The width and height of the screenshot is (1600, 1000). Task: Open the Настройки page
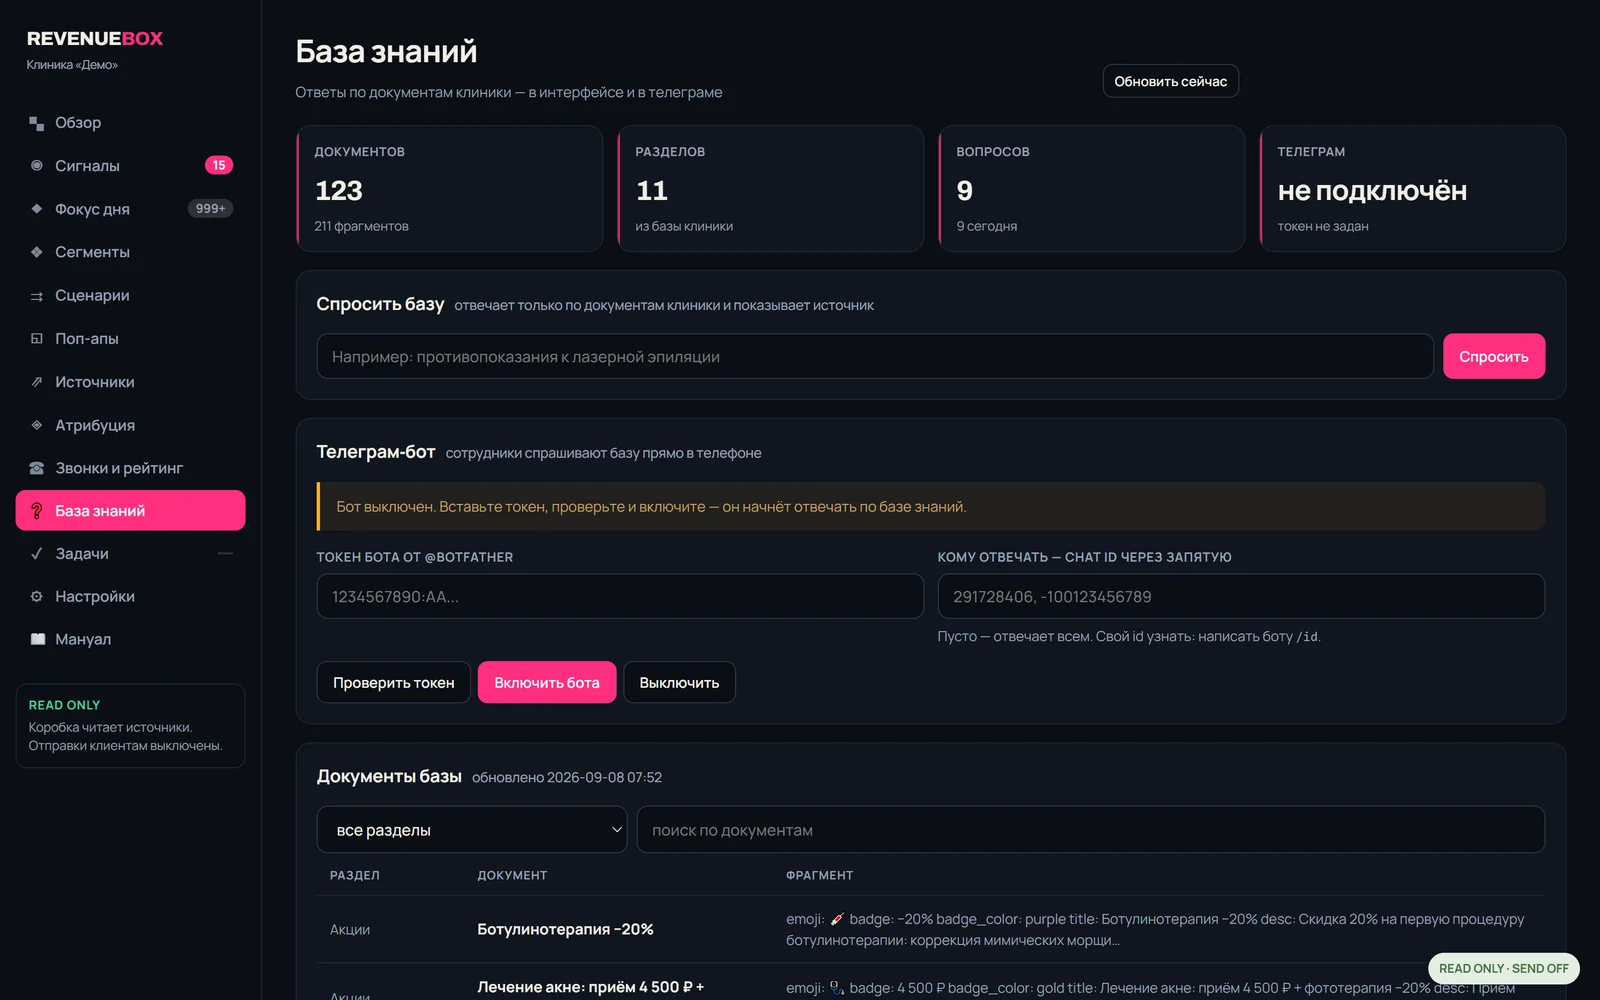[130, 597]
